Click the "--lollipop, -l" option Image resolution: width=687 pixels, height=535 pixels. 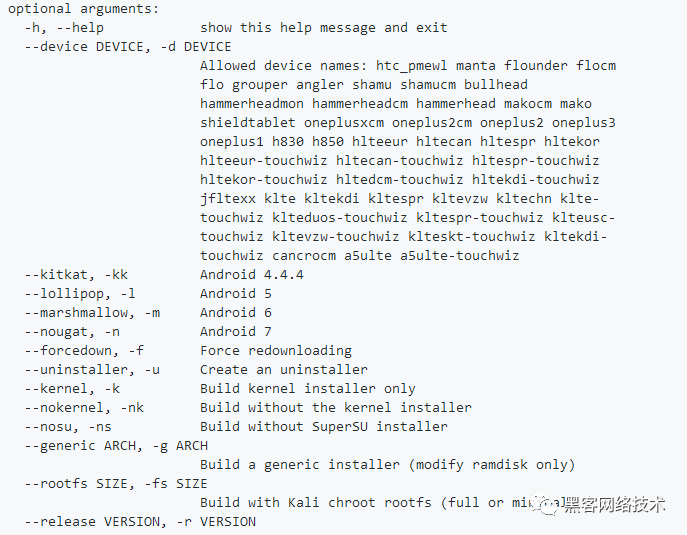click(80, 294)
